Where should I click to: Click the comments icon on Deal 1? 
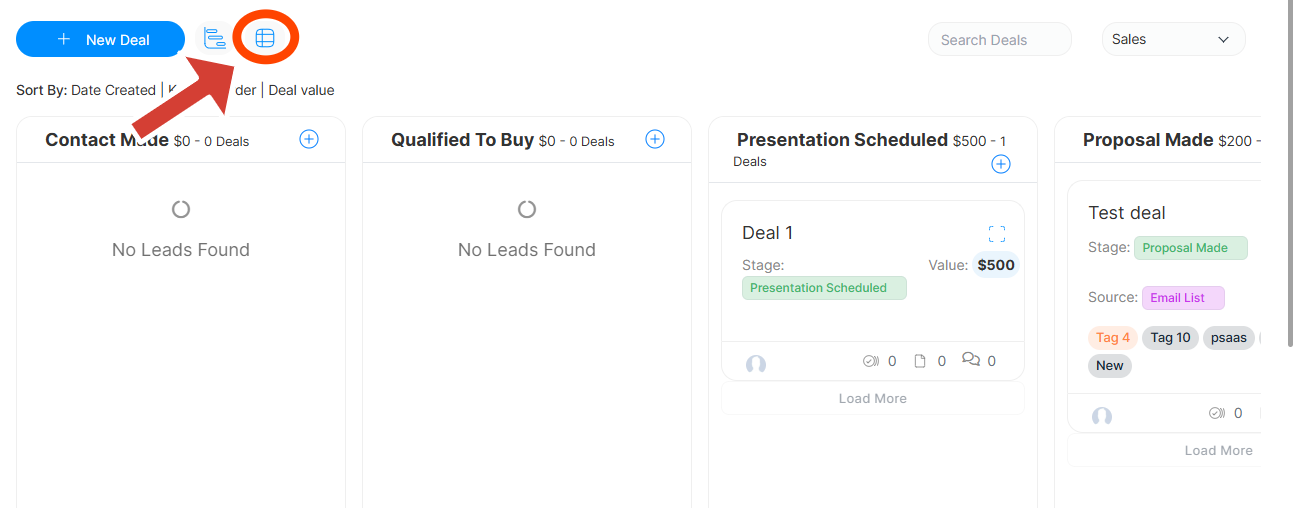pyautogui.click(x=971, y=360)
